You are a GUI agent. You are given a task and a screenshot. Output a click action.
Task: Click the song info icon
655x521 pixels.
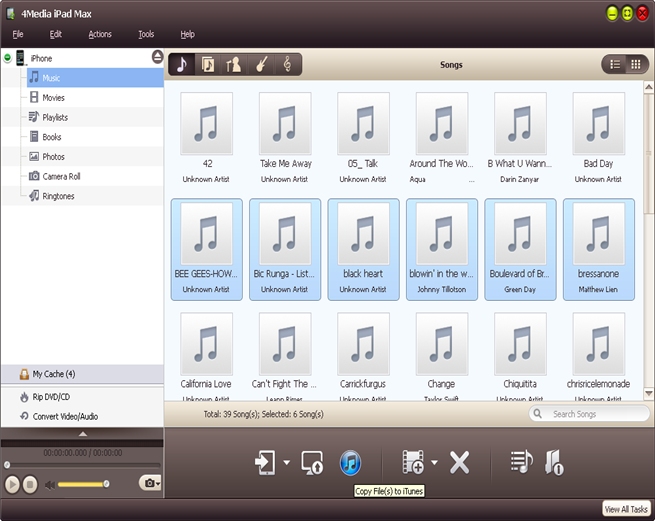(x=554, y=463)
